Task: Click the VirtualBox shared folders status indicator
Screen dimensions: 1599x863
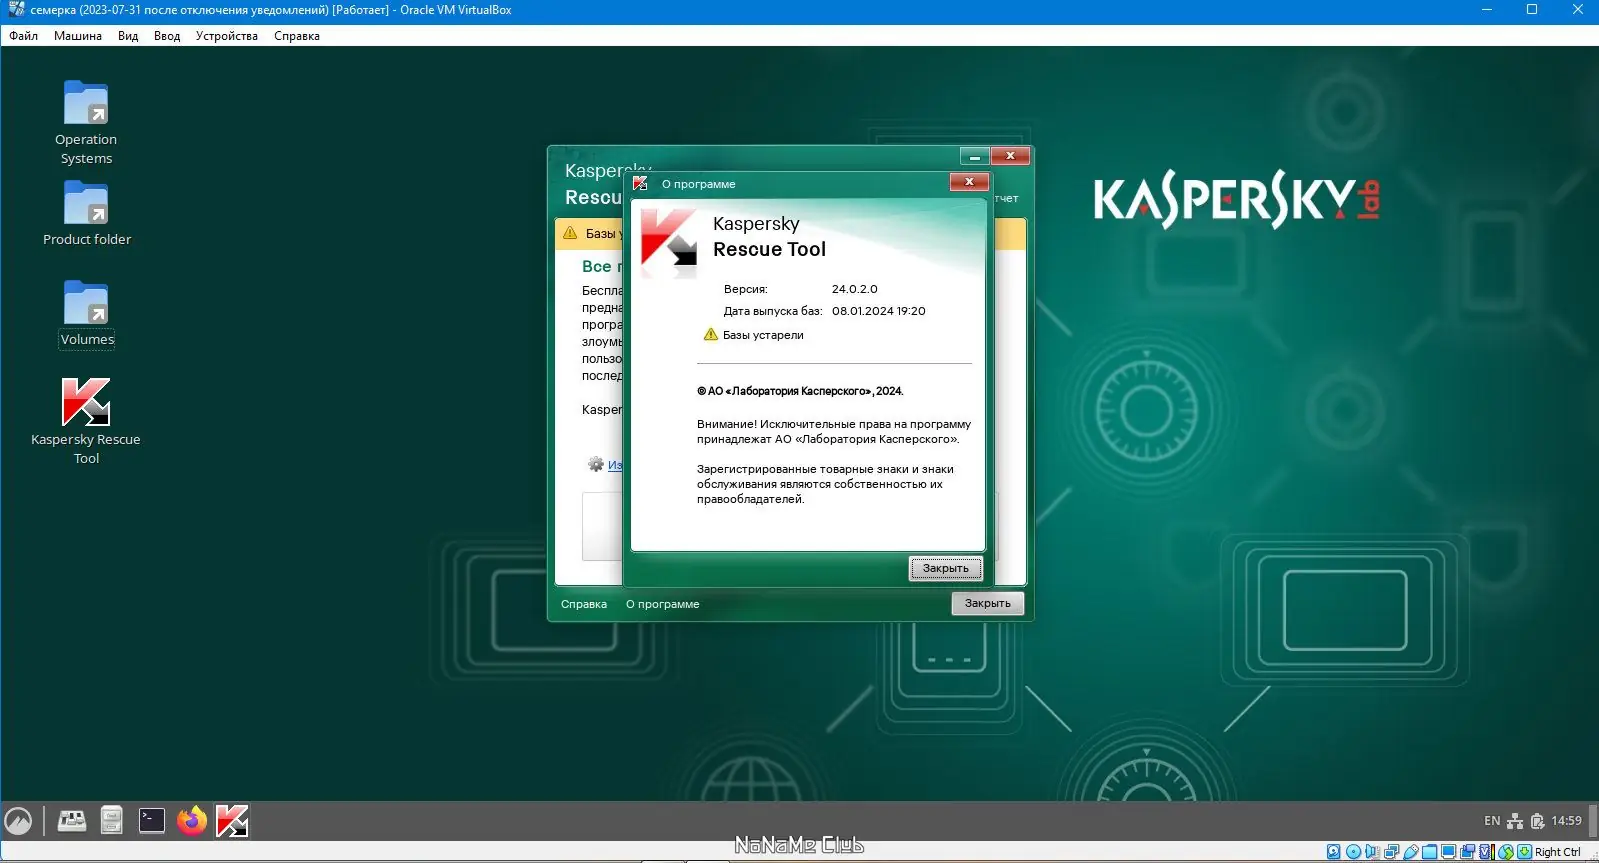Action: click(1429, 852)
